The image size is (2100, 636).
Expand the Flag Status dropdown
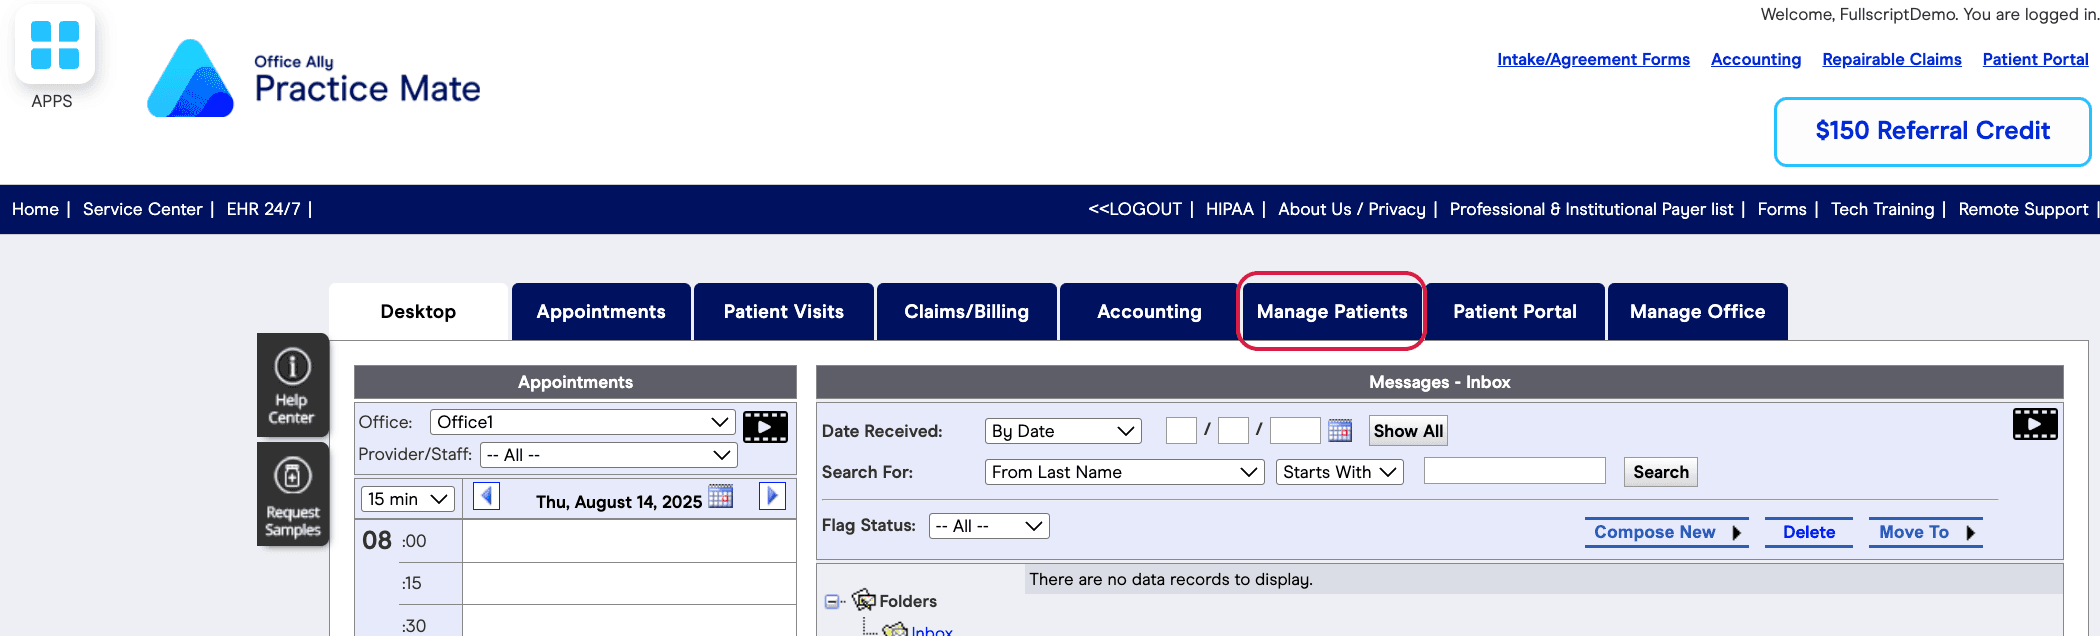989,526
